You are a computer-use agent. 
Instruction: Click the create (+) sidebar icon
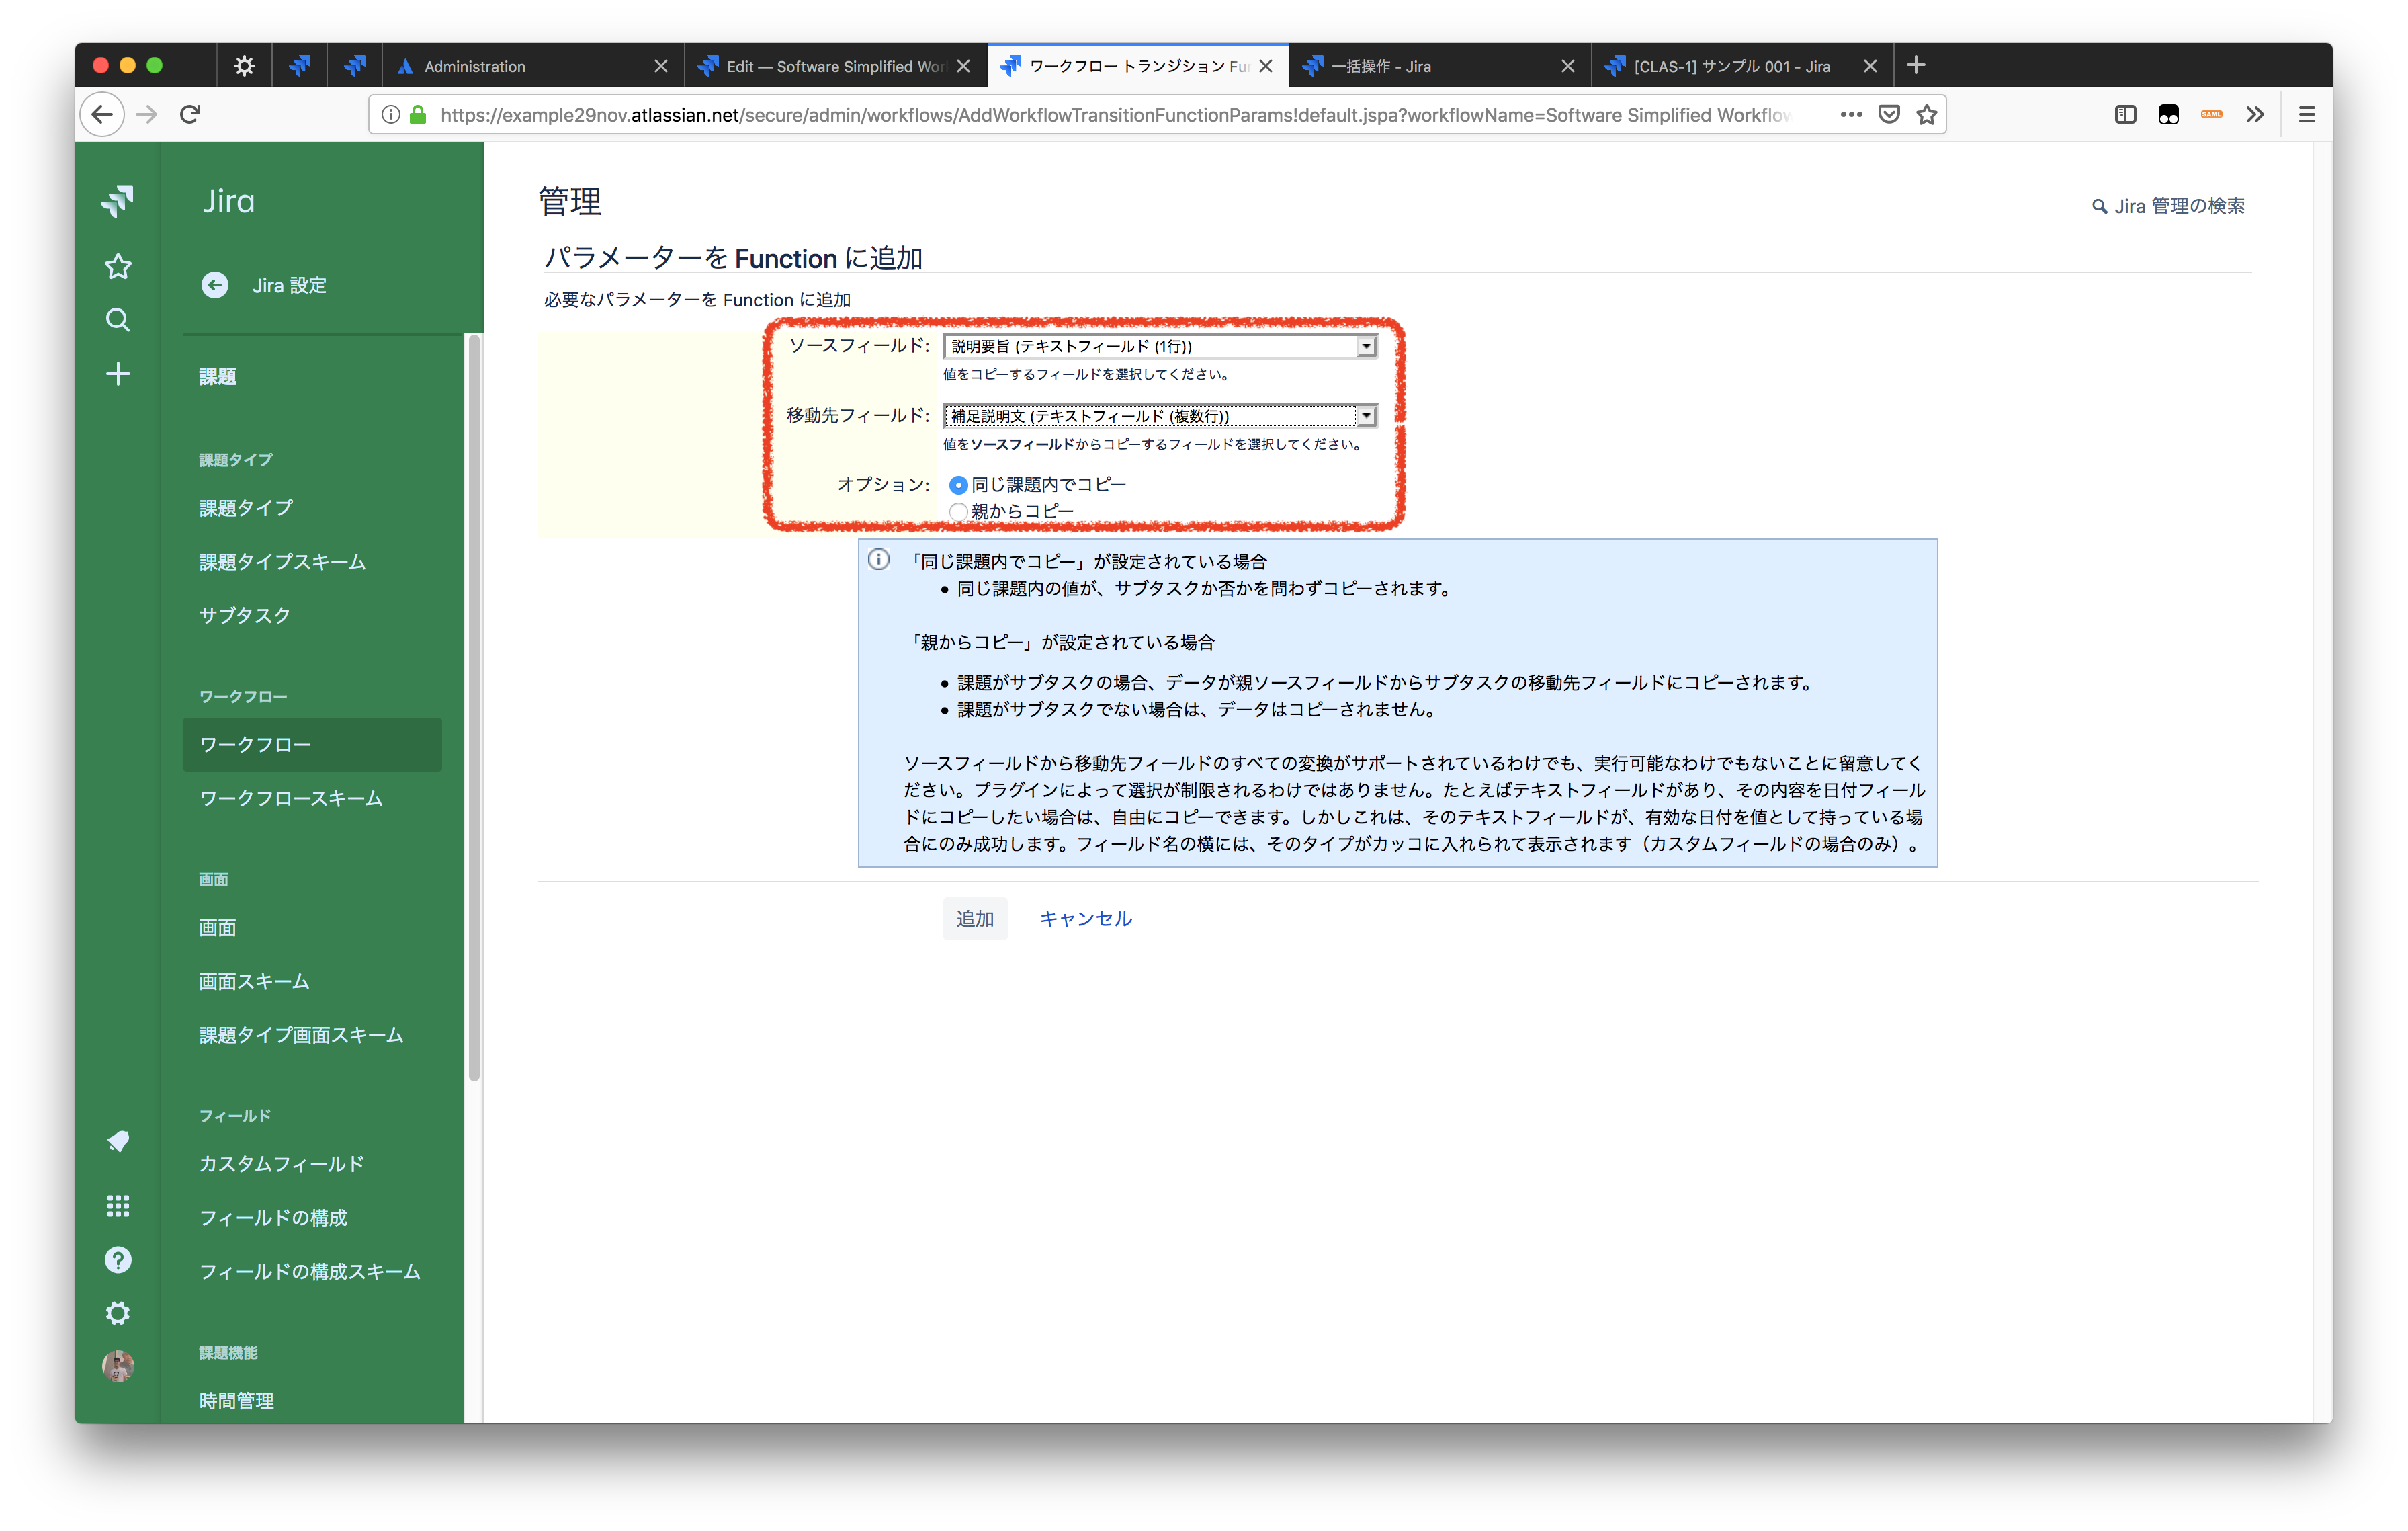coord(118,373)
